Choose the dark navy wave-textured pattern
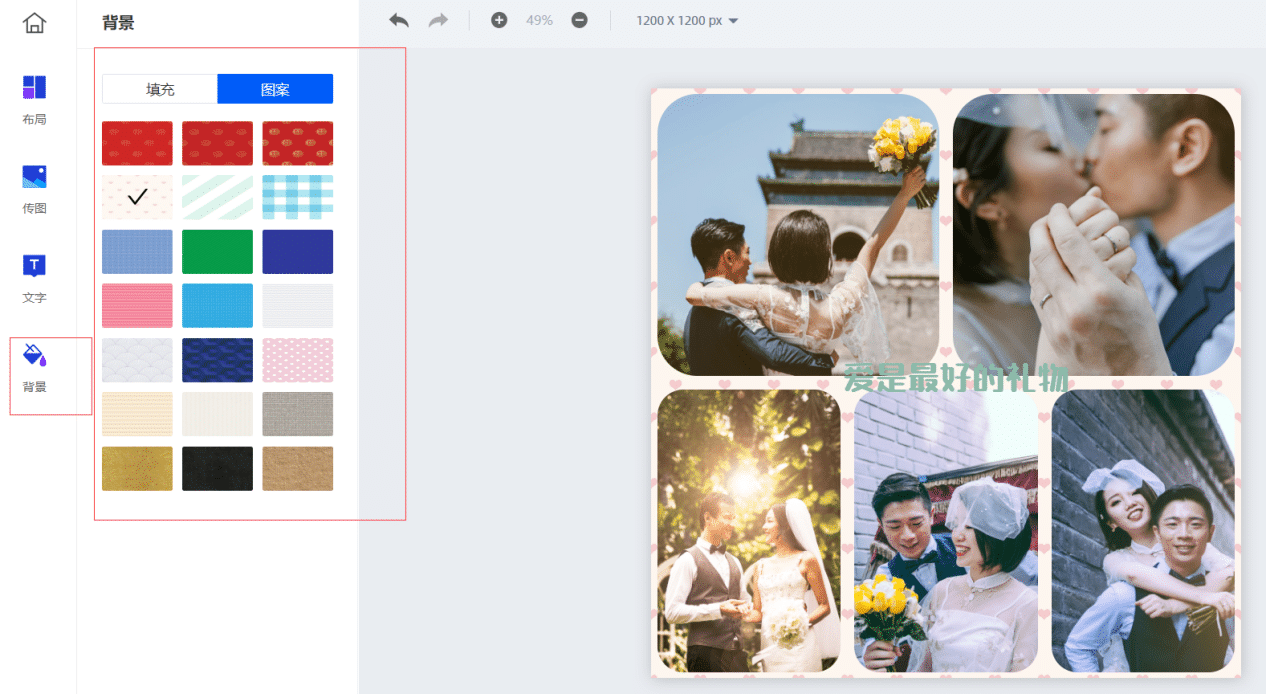 [x=217, y=360]
